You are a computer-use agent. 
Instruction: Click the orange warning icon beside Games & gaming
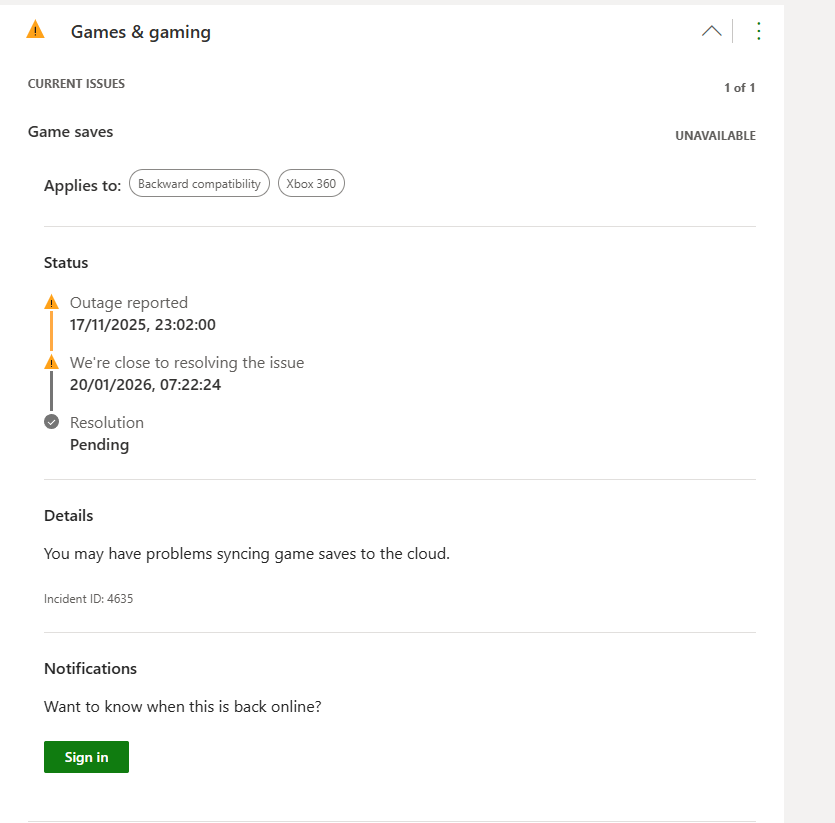35,30
